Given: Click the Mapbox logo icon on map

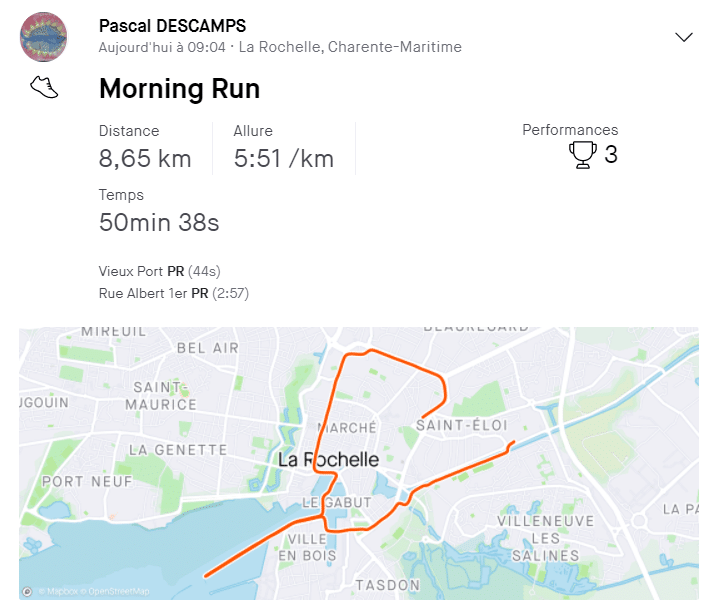Looking at the screenshot, I should coord(27,591).
